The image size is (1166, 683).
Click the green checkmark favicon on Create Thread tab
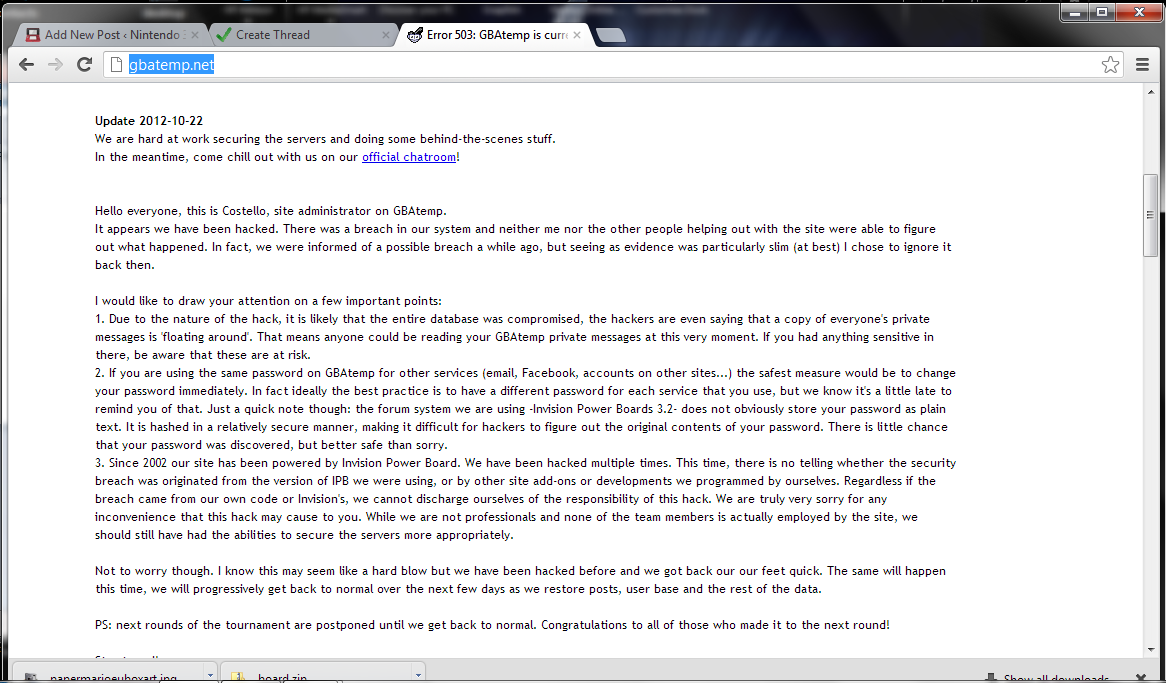(222, 35)
